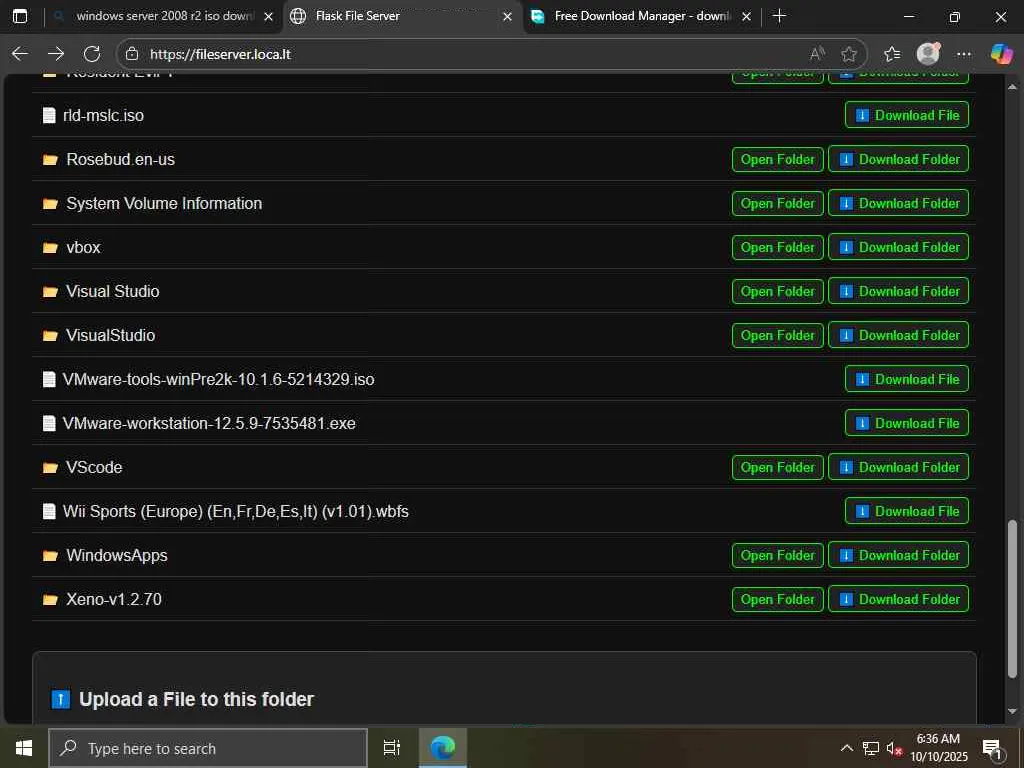This screenshot has width=1024, height=768.
Task: Open the Favorites list icon
Action: tap(891, 54)
